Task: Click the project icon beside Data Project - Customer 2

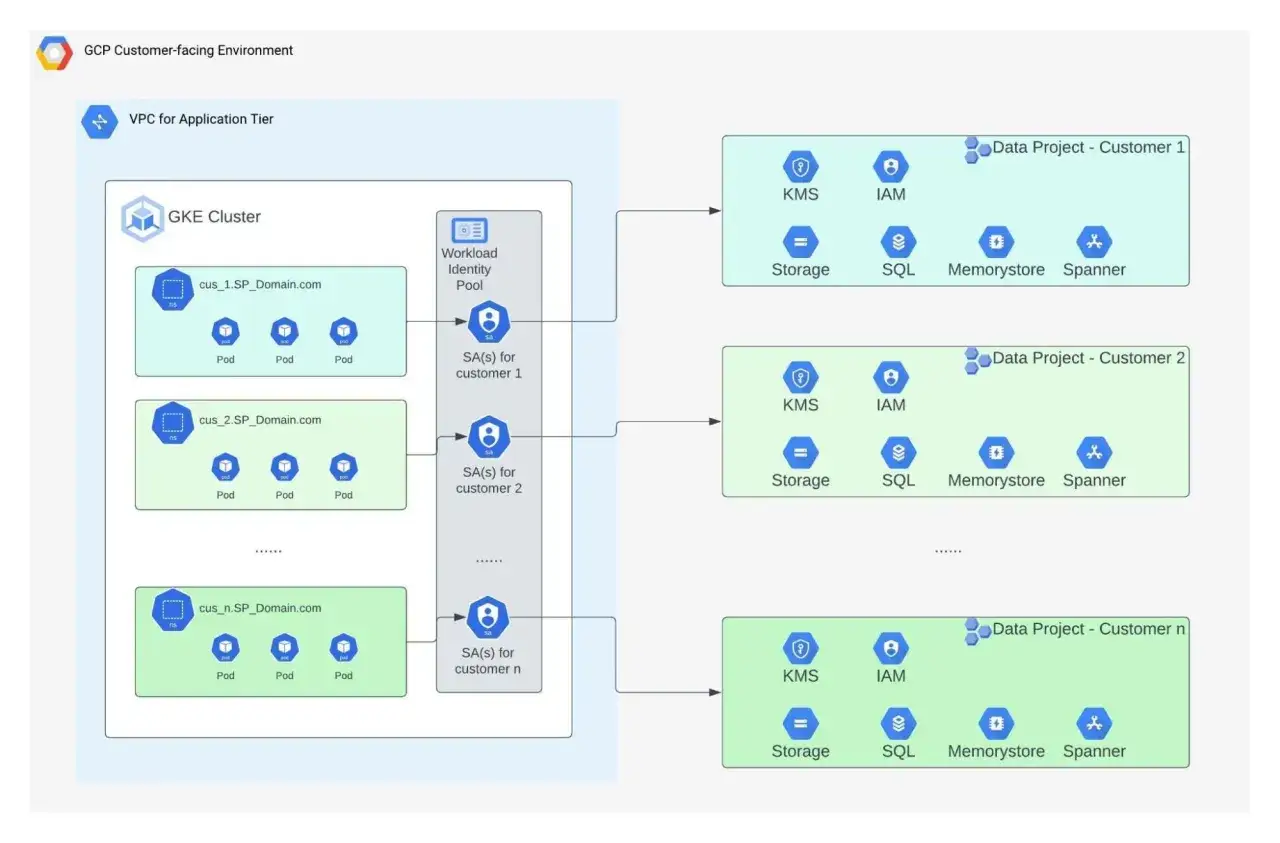Action: [x=977, y=361]
